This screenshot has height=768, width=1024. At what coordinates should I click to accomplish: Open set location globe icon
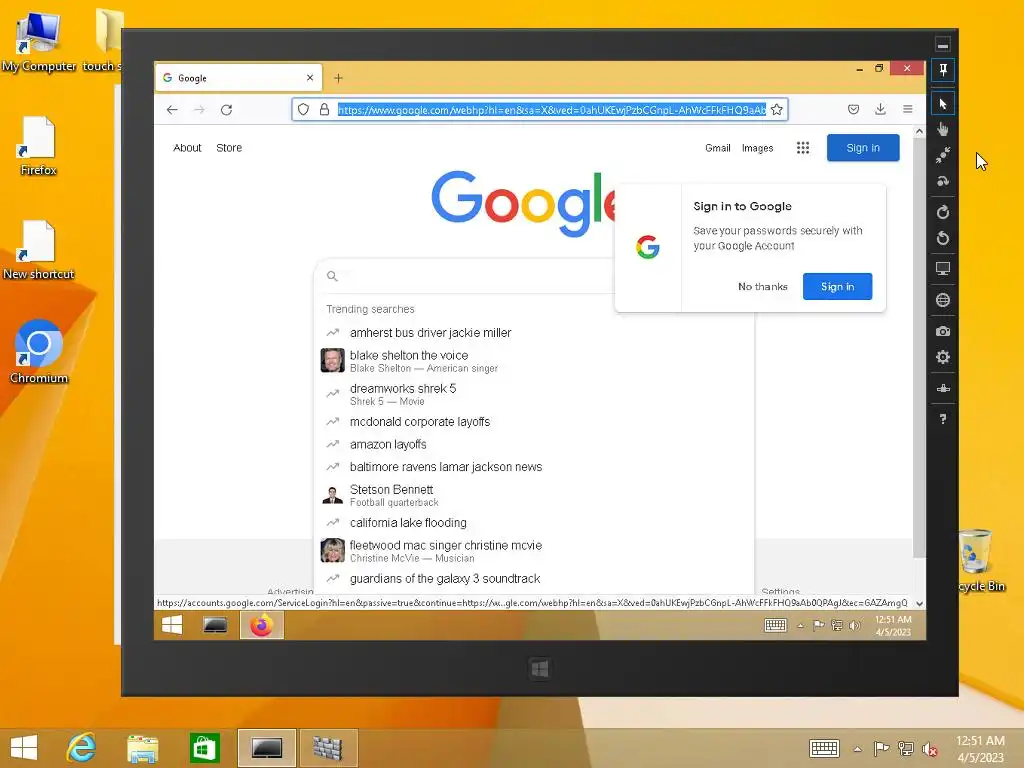point(942,300)
